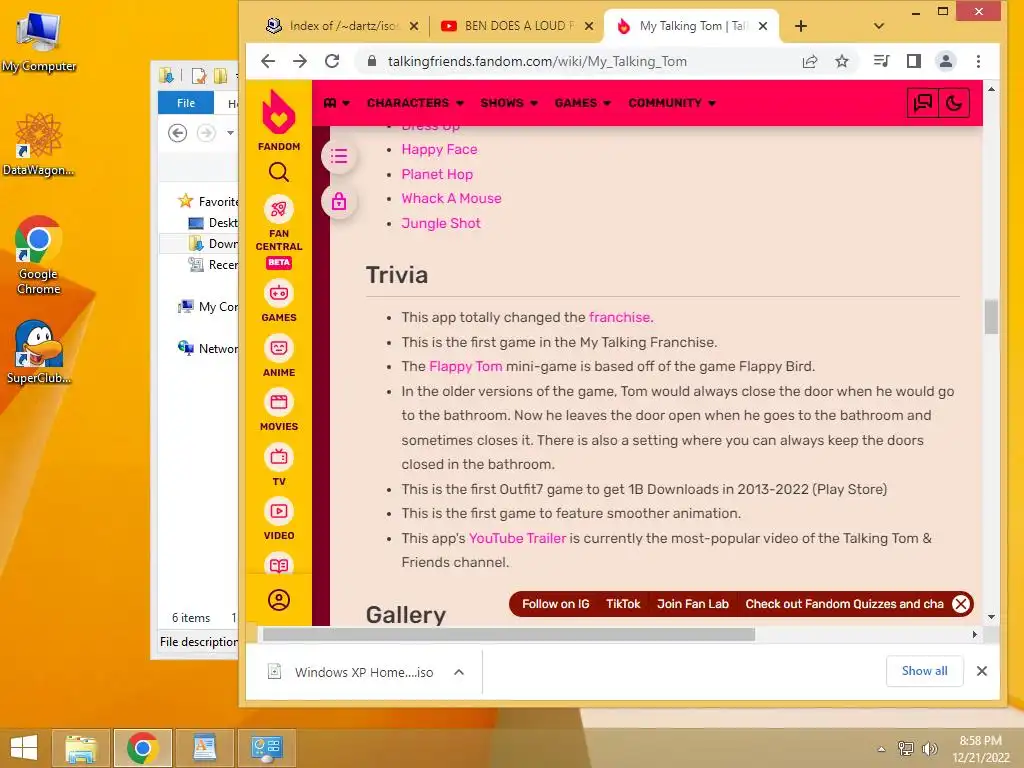Click the browser back arrow
The height and width of the screenshot is (768, 1024).
[268, 61]
